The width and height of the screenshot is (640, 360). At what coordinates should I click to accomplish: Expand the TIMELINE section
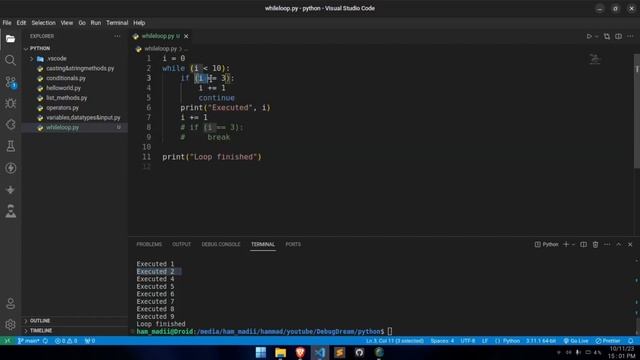tap(41, 331)
